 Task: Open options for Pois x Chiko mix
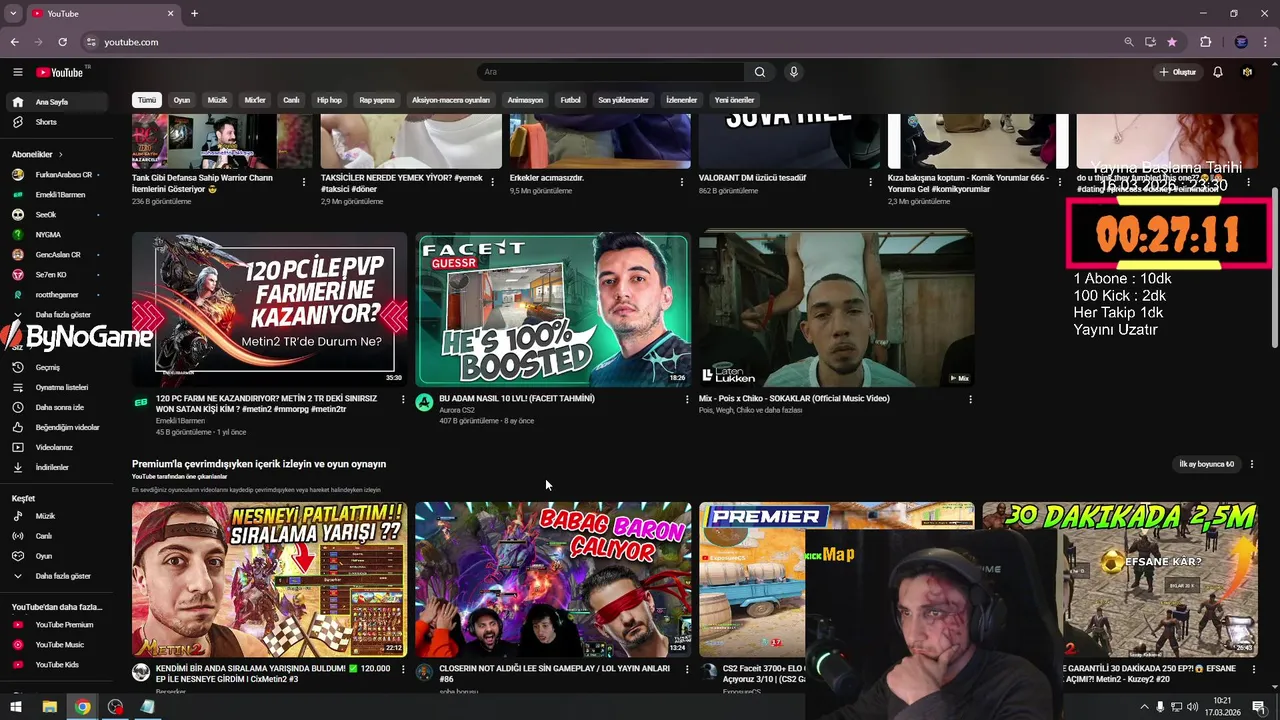[x=970, y=399]
